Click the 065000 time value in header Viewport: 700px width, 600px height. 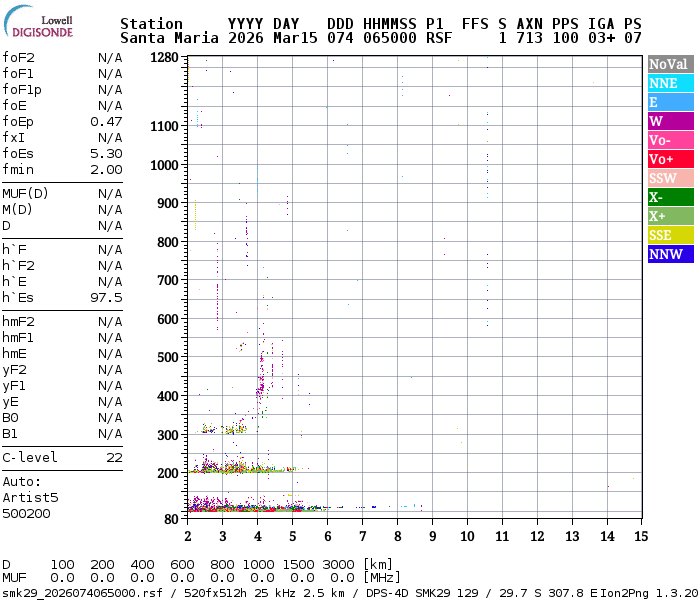click(390, 38)
